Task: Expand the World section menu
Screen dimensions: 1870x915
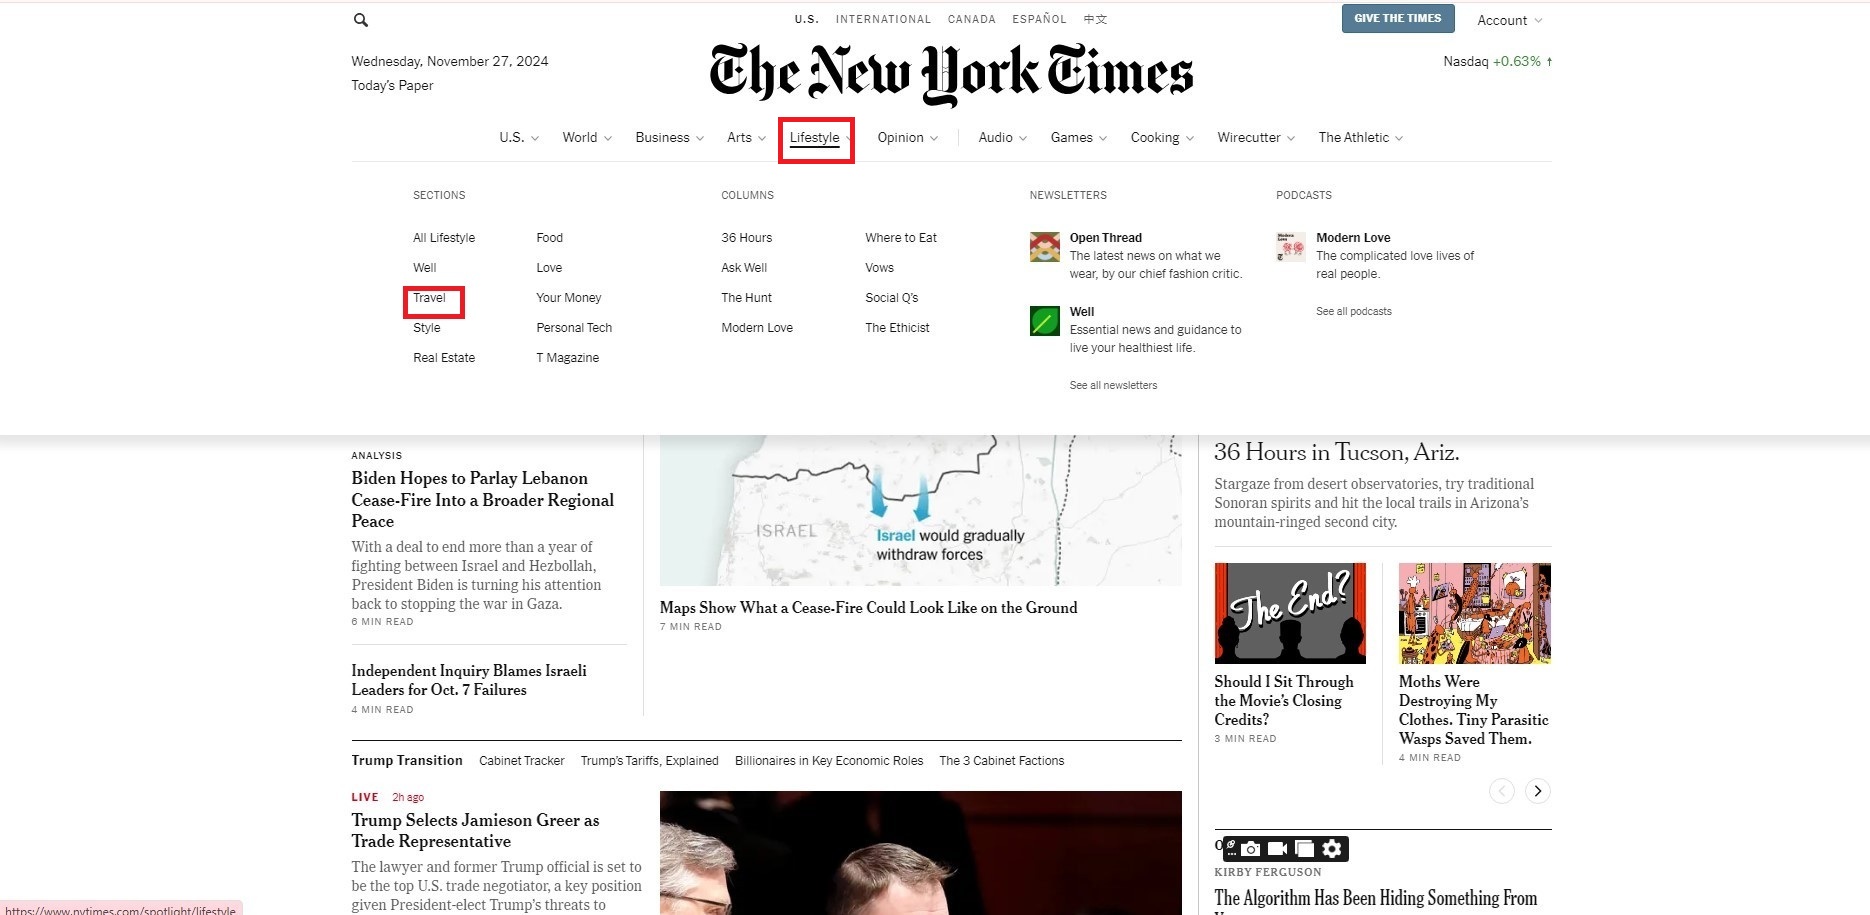Action: tap(587, 137)
